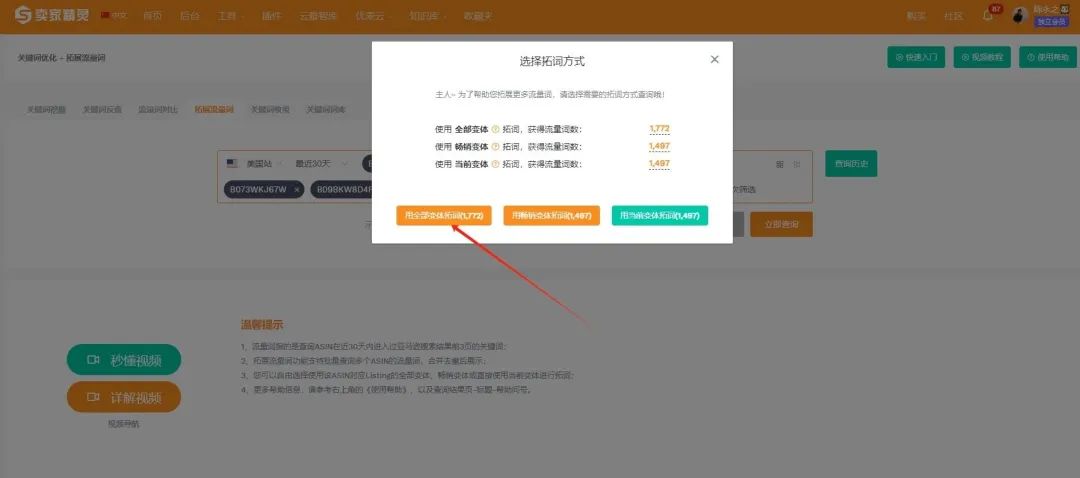Close the 选择拓词方式 dialog
This screenshot has height=478, width=1080.
[x=714, y=59]
